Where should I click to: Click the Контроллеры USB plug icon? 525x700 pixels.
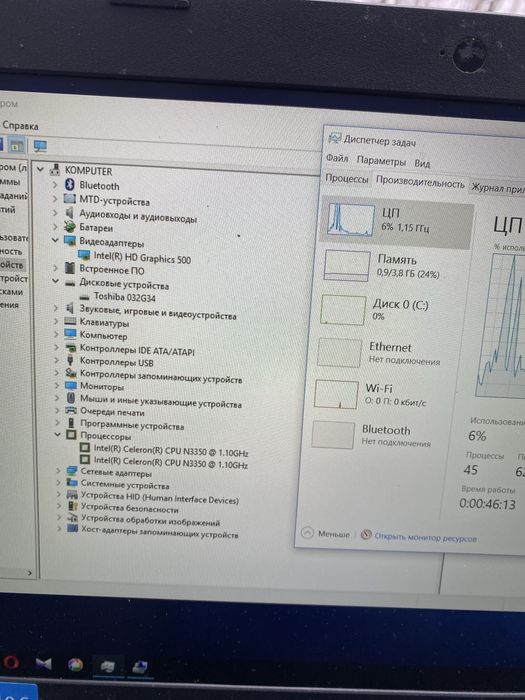coord(71,360)
